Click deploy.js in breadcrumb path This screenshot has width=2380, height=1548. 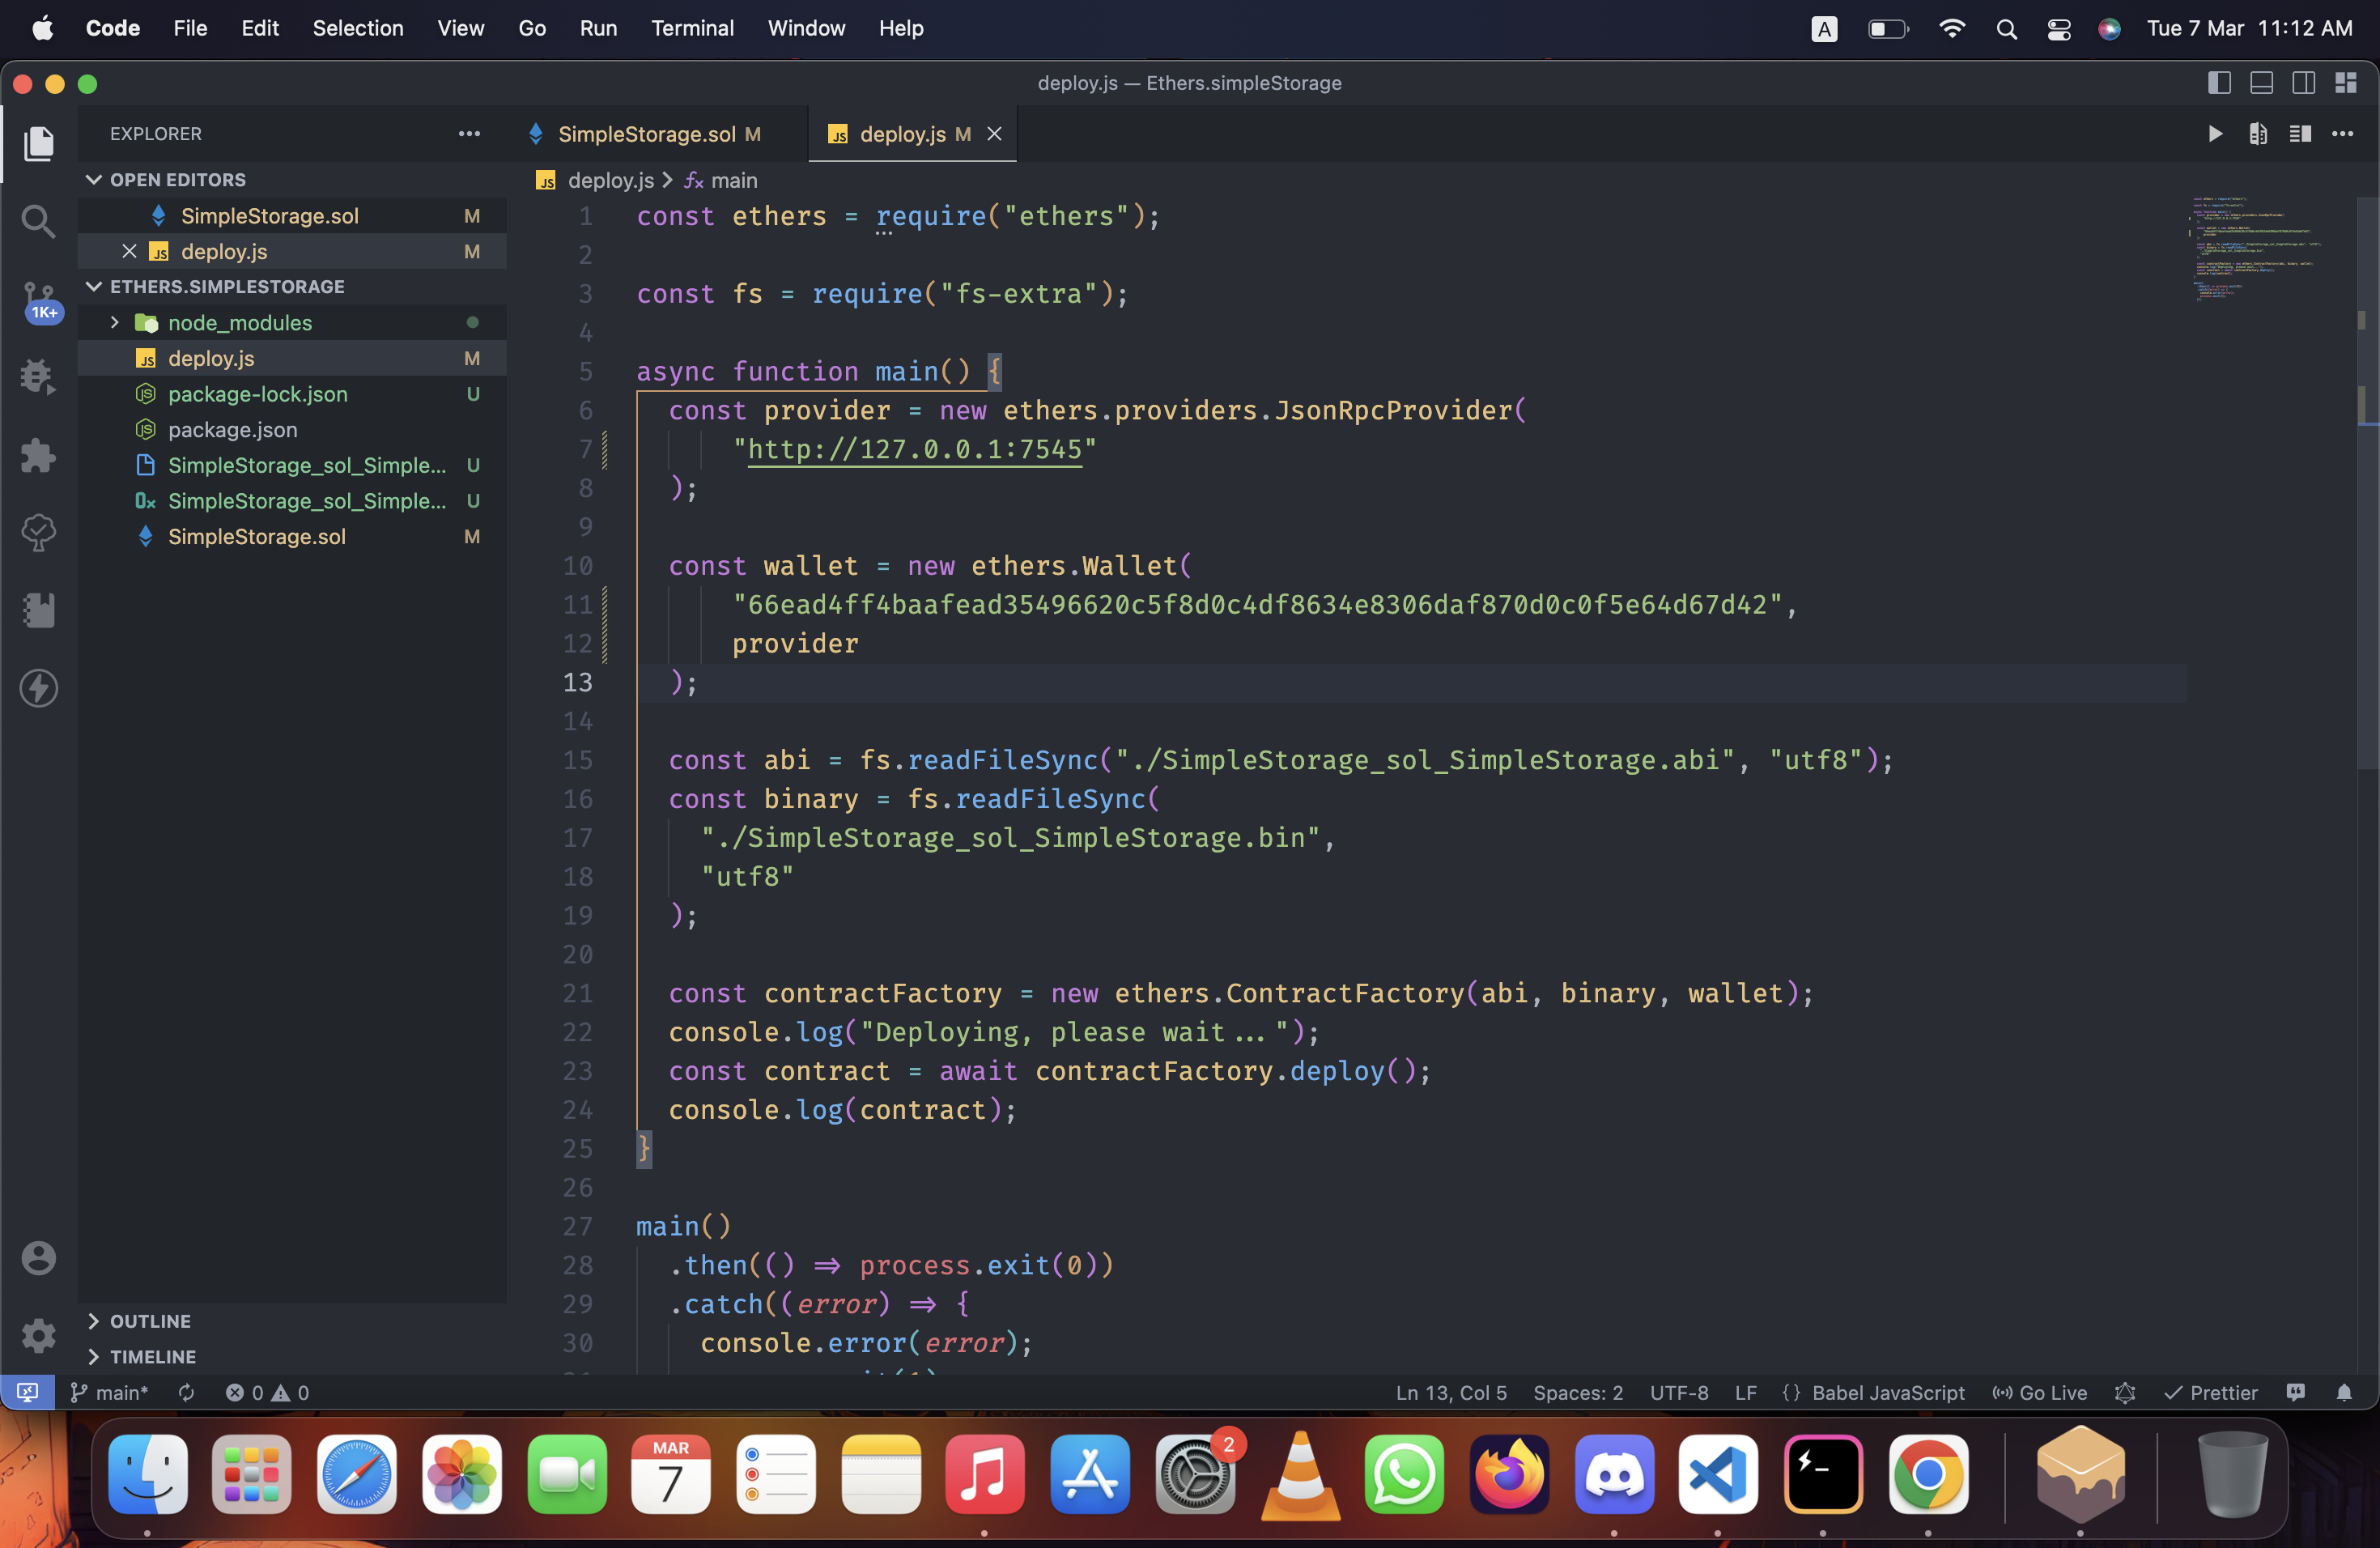pos(610,180)
